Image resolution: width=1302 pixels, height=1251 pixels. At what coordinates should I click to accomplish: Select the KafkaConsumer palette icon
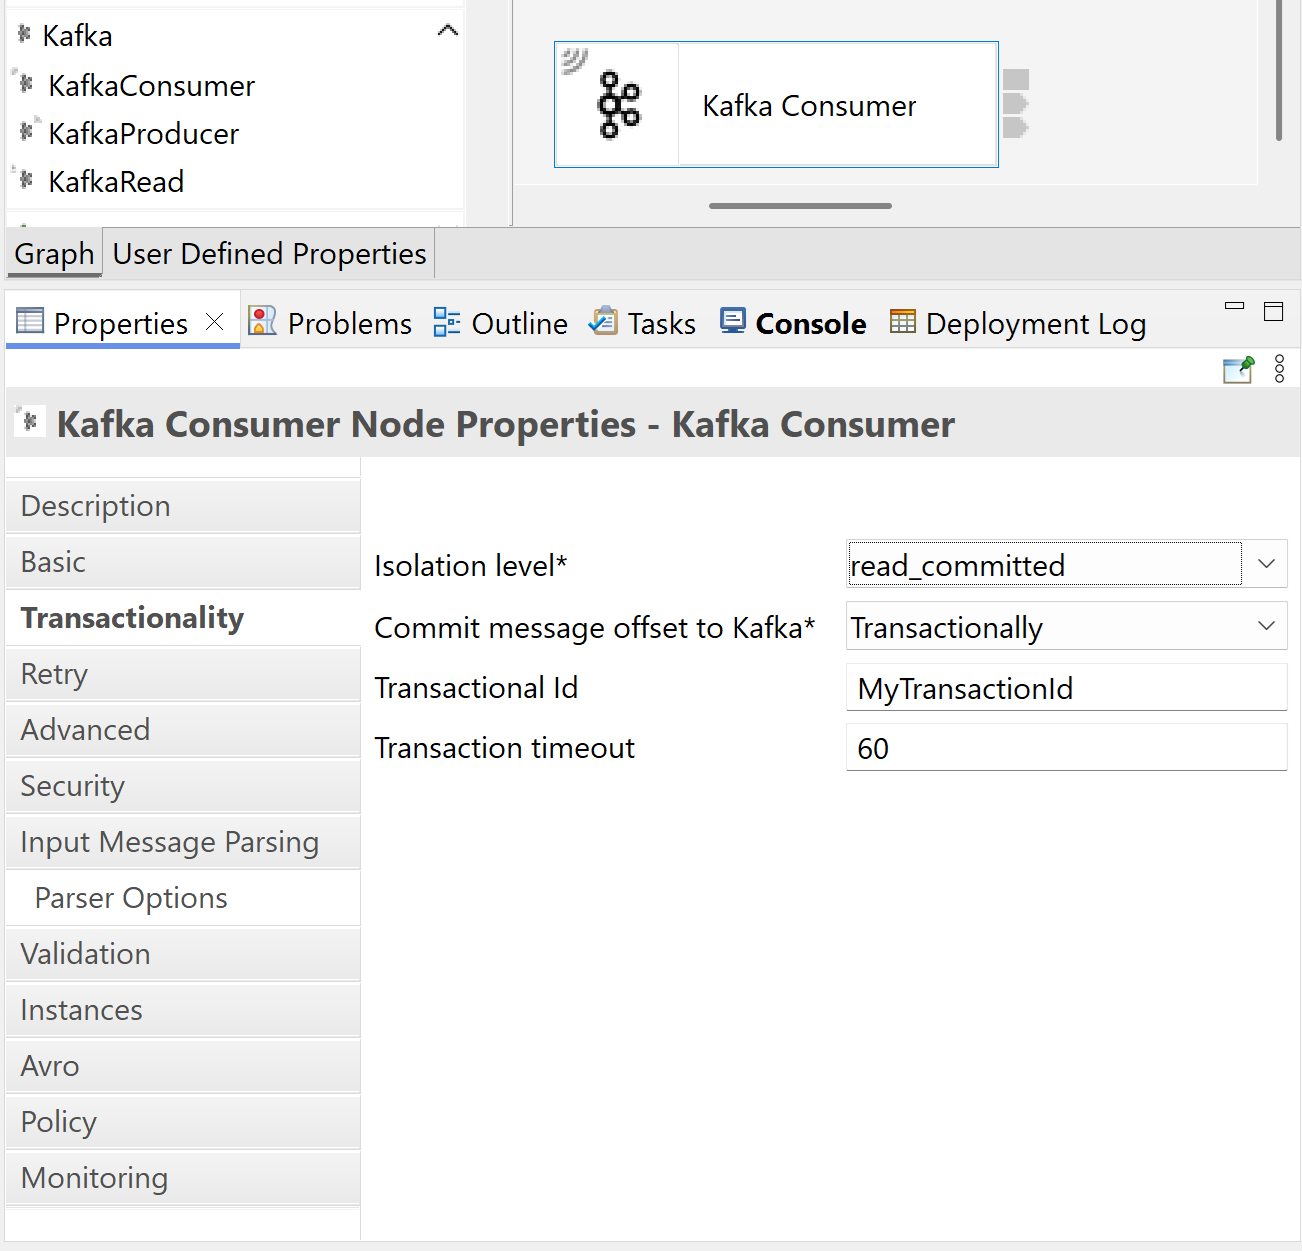pyautogui.click(x=27, y=84)
